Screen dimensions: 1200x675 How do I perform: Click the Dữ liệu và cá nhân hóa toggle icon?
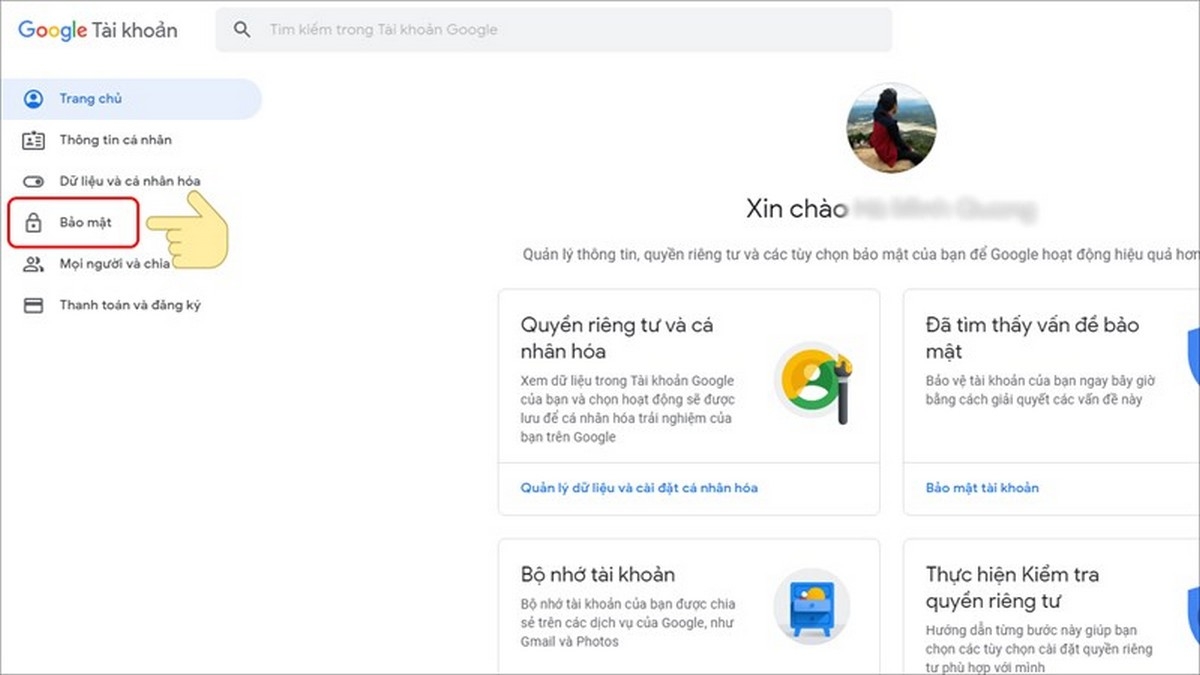pos(34,181)
